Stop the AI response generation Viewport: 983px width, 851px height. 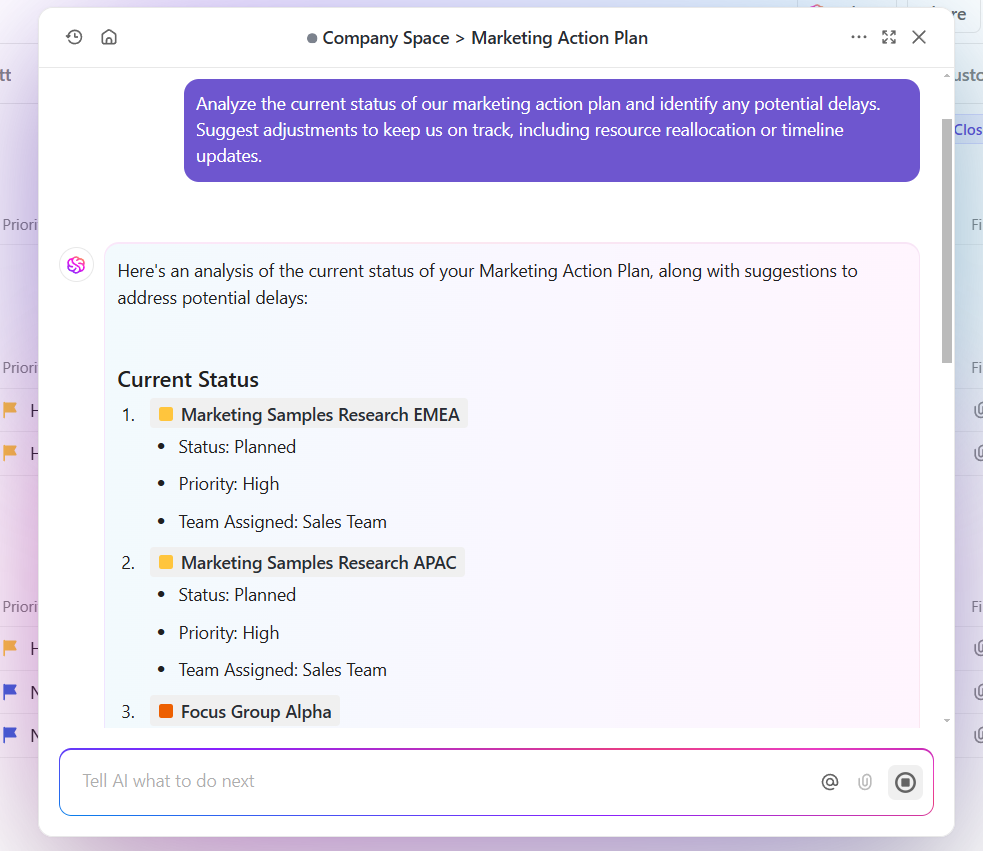tap(905, 782)
